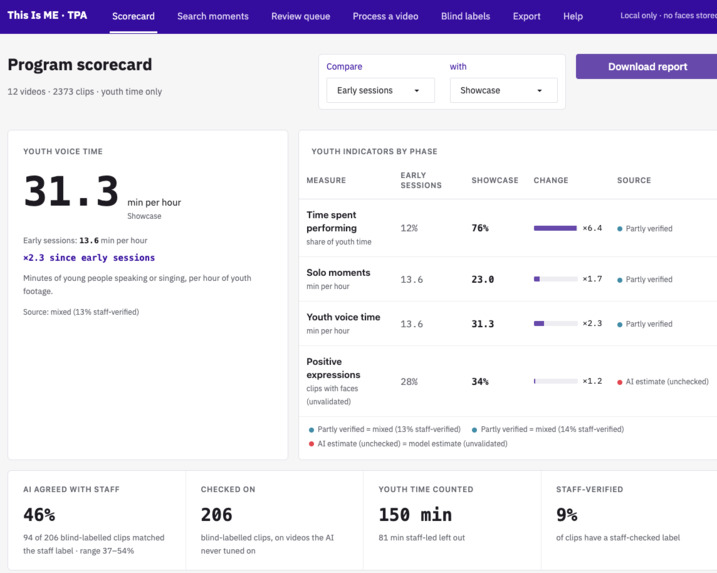Click the 12 videos · 2373 clips subtitle
This screenshot has width=717, height=573.
click(x=85, y=92)
